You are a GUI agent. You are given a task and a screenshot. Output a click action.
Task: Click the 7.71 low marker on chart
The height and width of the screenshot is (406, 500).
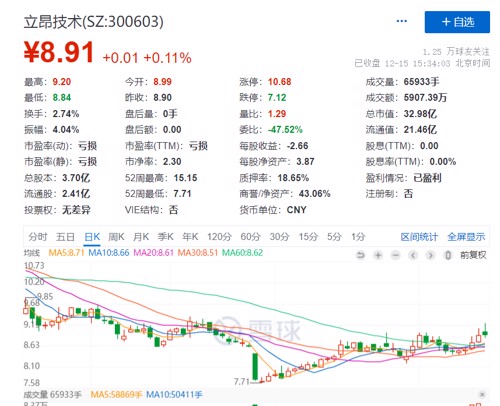241,381
